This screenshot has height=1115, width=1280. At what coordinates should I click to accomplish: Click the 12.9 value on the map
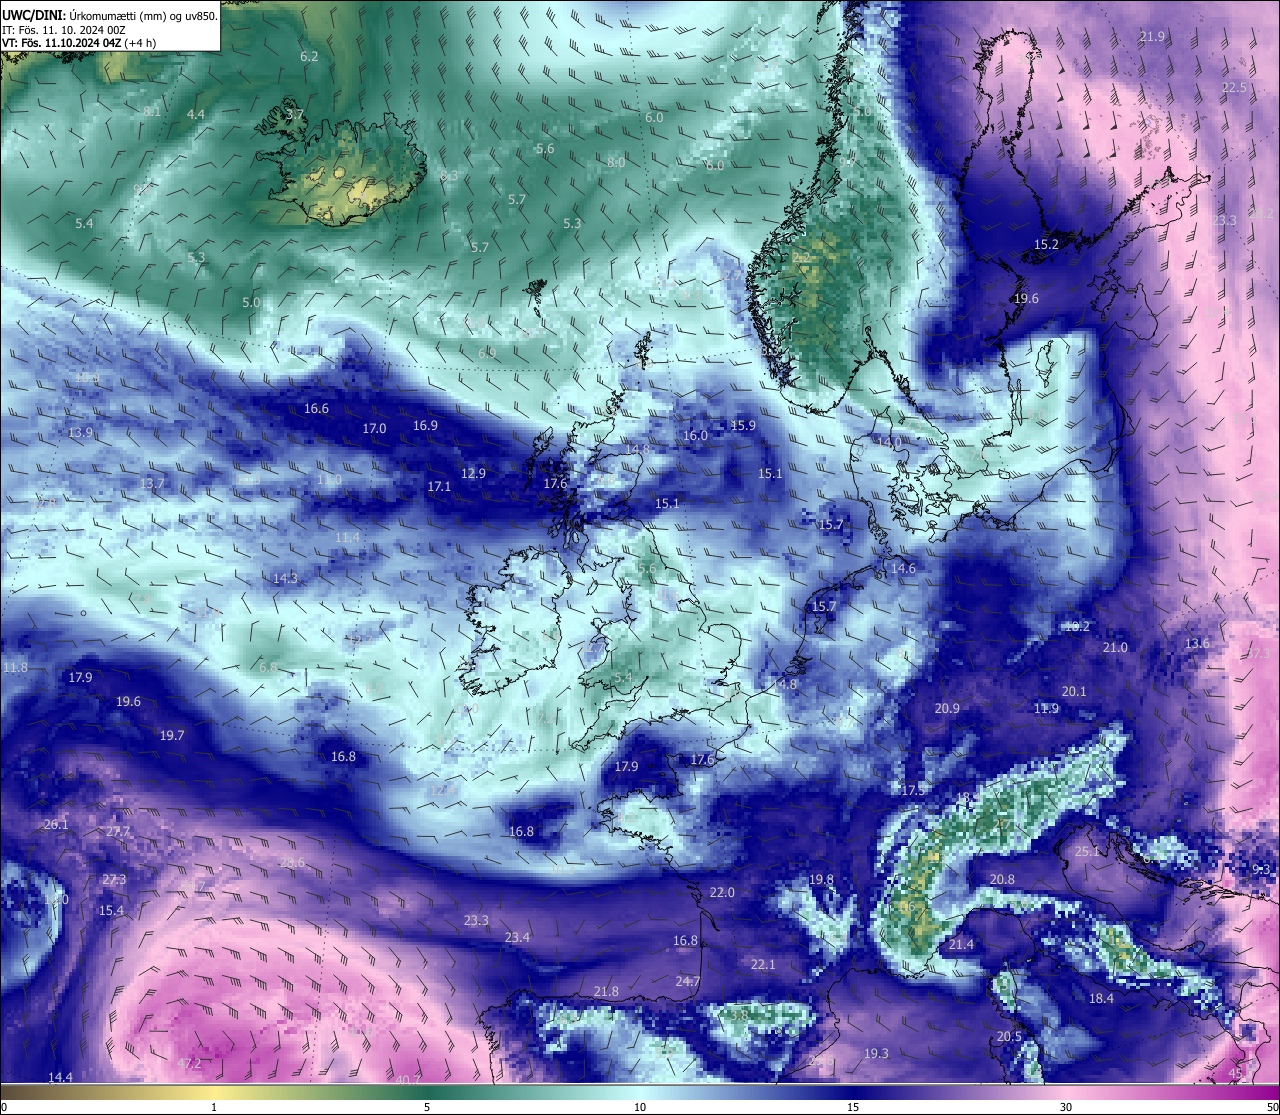coord(473,474)
